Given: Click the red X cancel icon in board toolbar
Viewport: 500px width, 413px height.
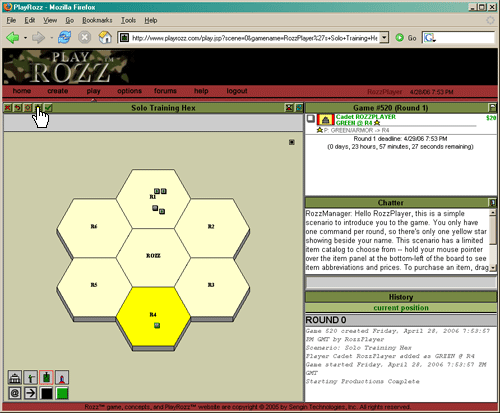Looking at the screenshot, I should (8, 108).
